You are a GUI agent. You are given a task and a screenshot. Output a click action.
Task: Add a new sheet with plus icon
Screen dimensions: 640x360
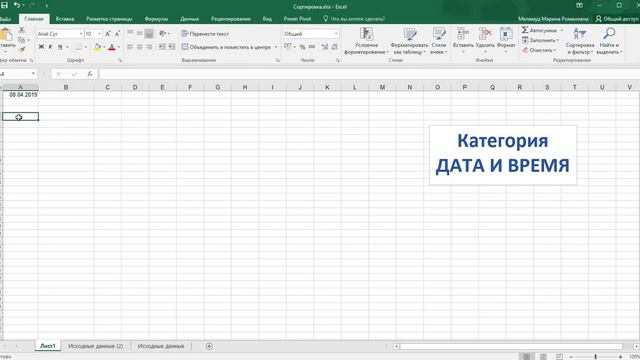click(x=209, y=346)
